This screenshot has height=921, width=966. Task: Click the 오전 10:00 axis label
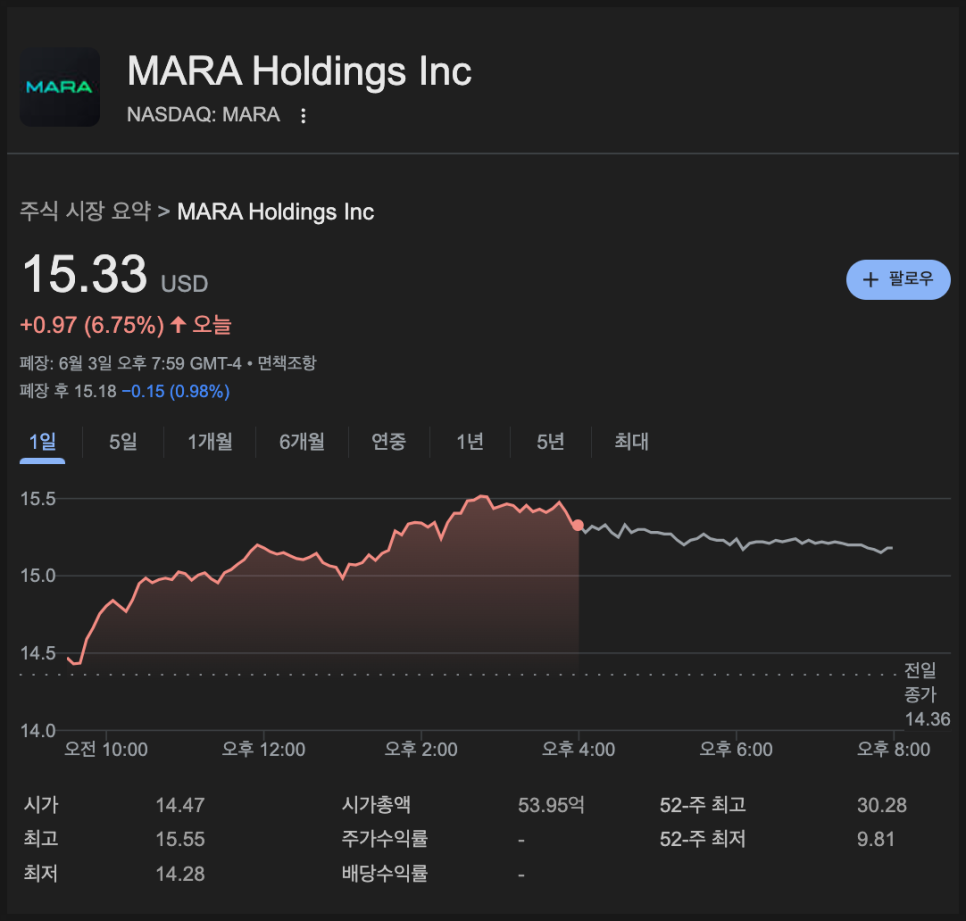click(x=106, y=749)
